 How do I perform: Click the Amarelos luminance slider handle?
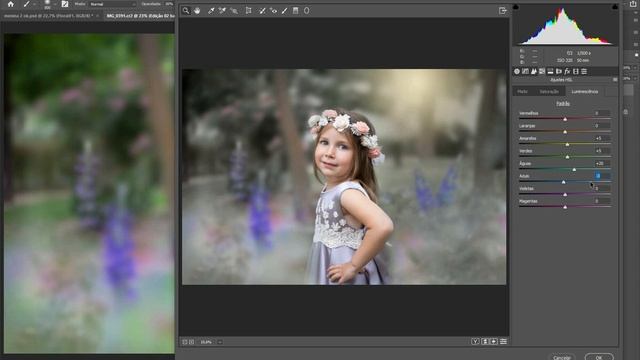[567, 144]
